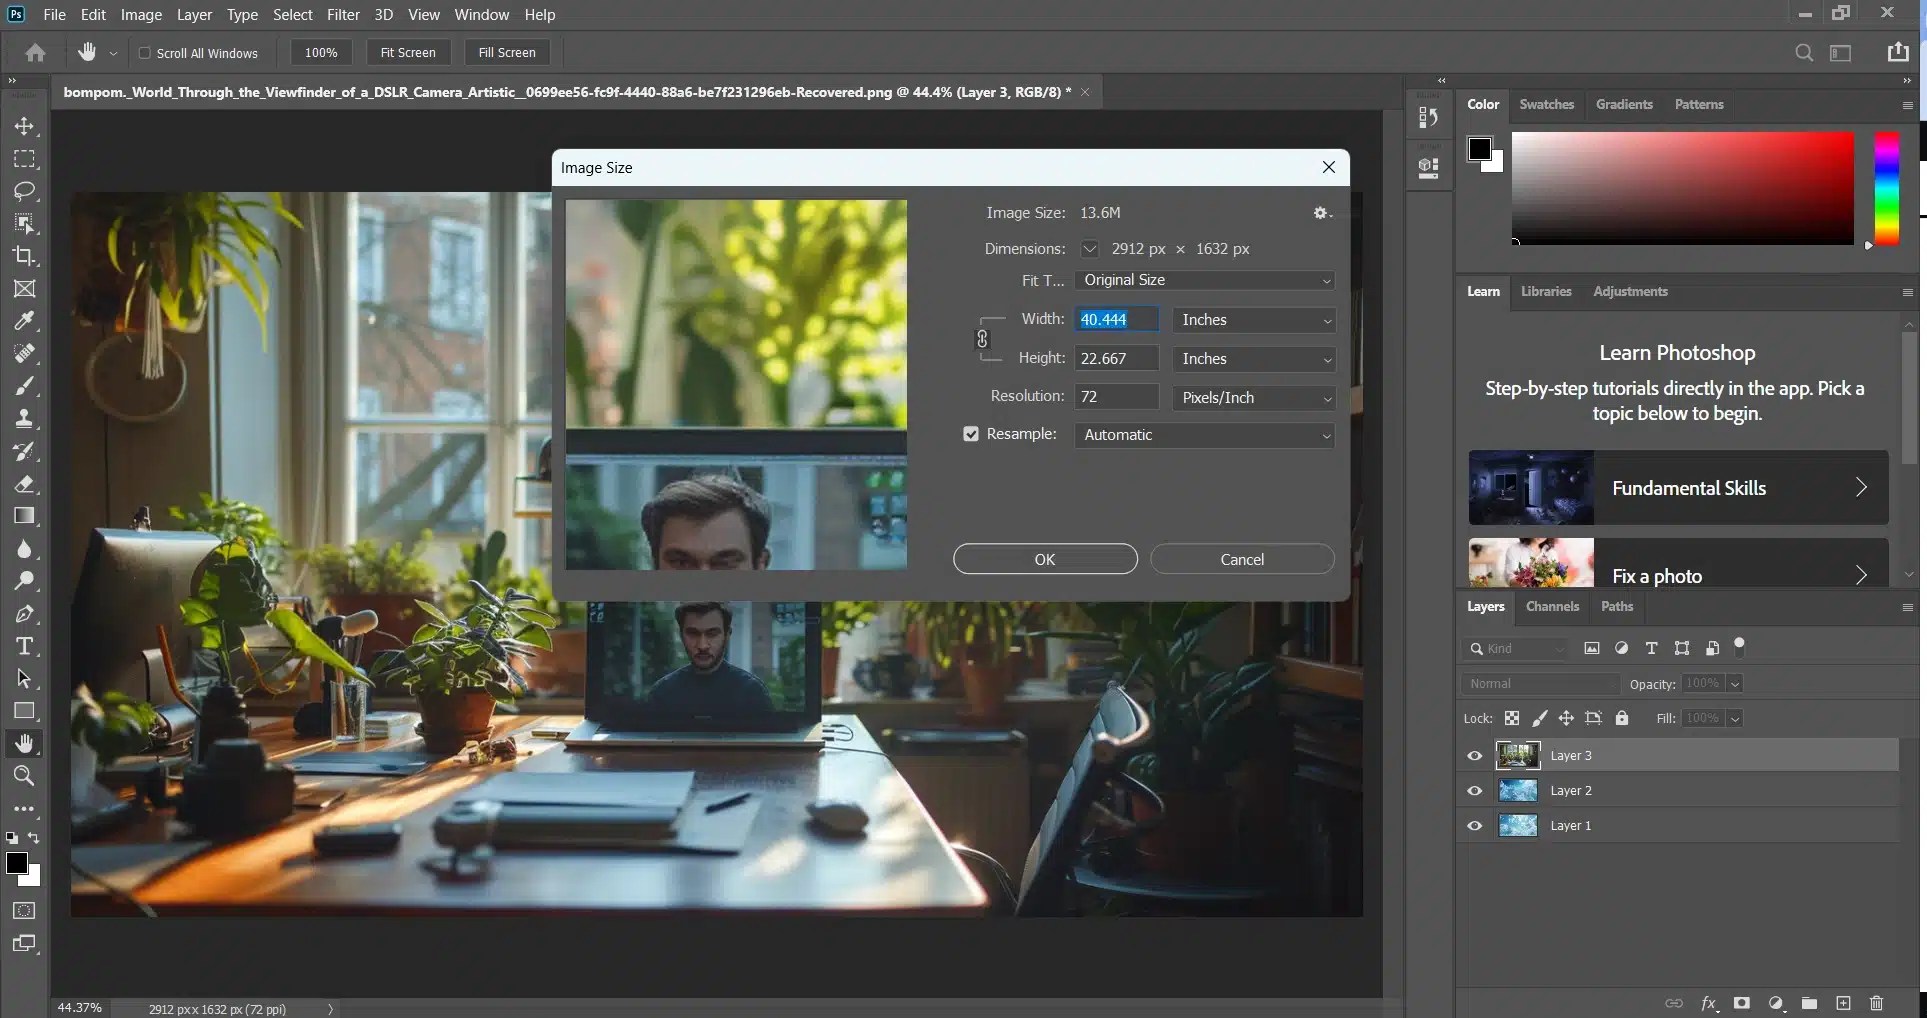
Task: Open the Resample method Automatic dropdown
Action: 1205,435
